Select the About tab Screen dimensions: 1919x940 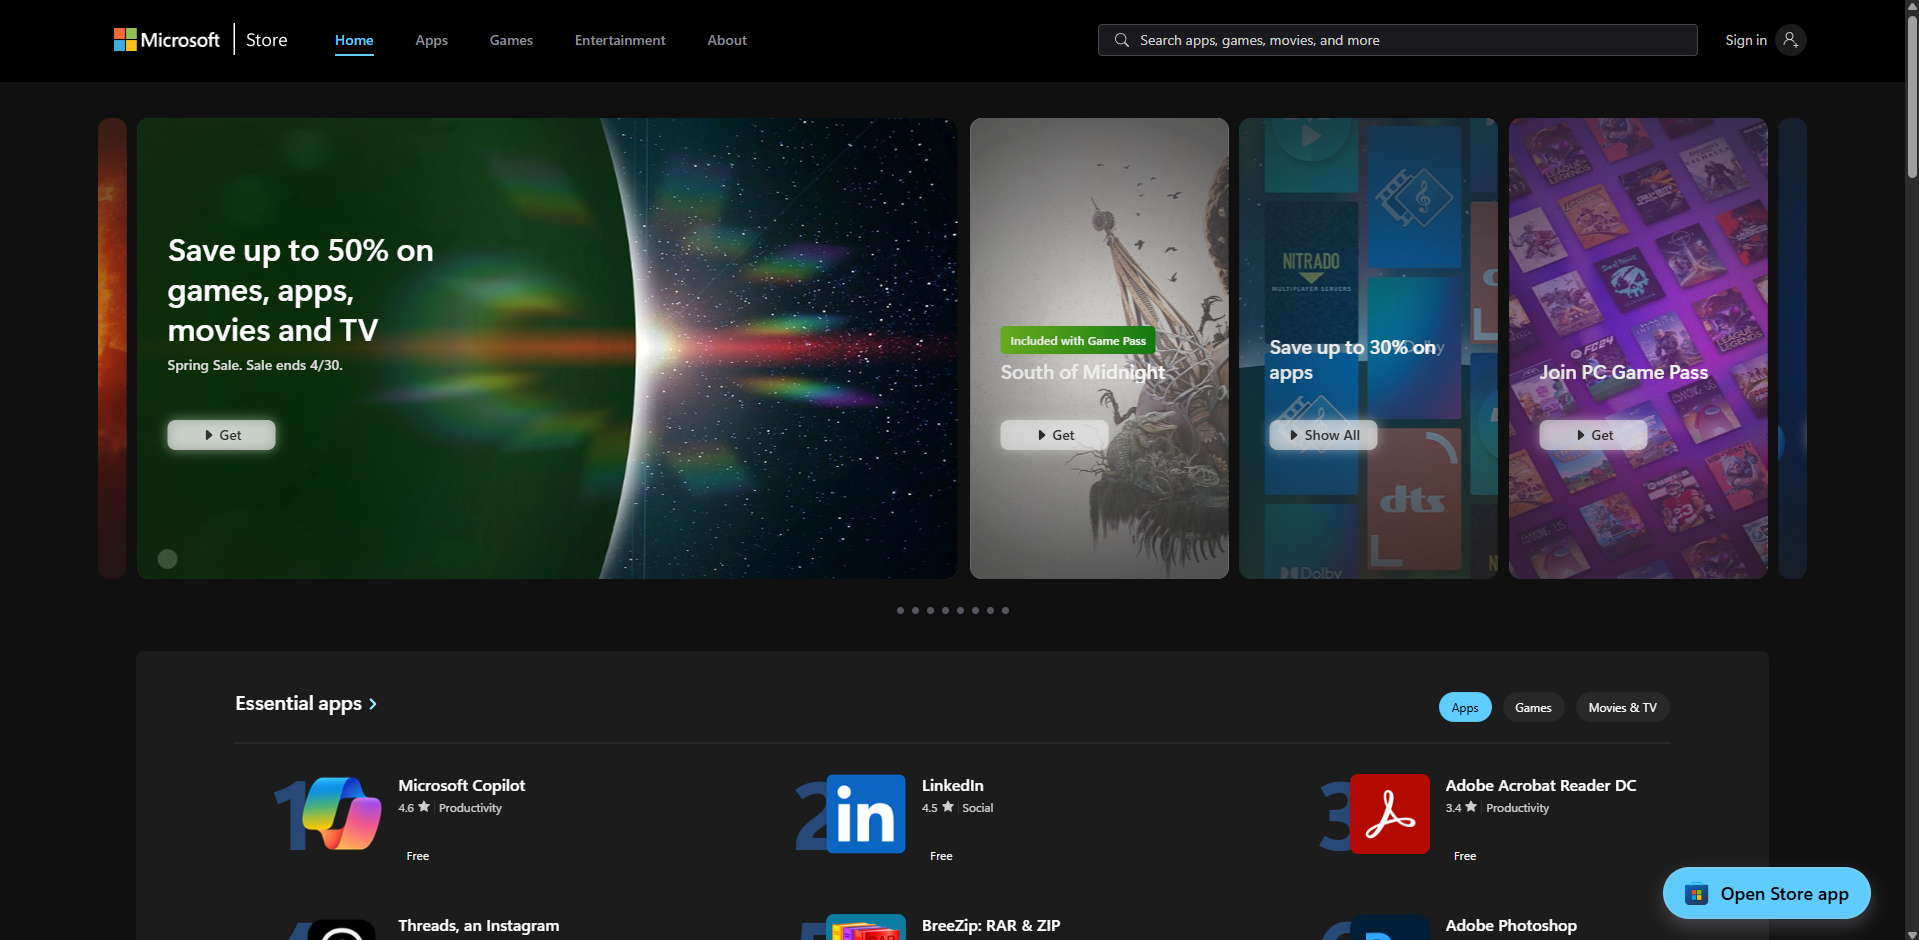727,40
